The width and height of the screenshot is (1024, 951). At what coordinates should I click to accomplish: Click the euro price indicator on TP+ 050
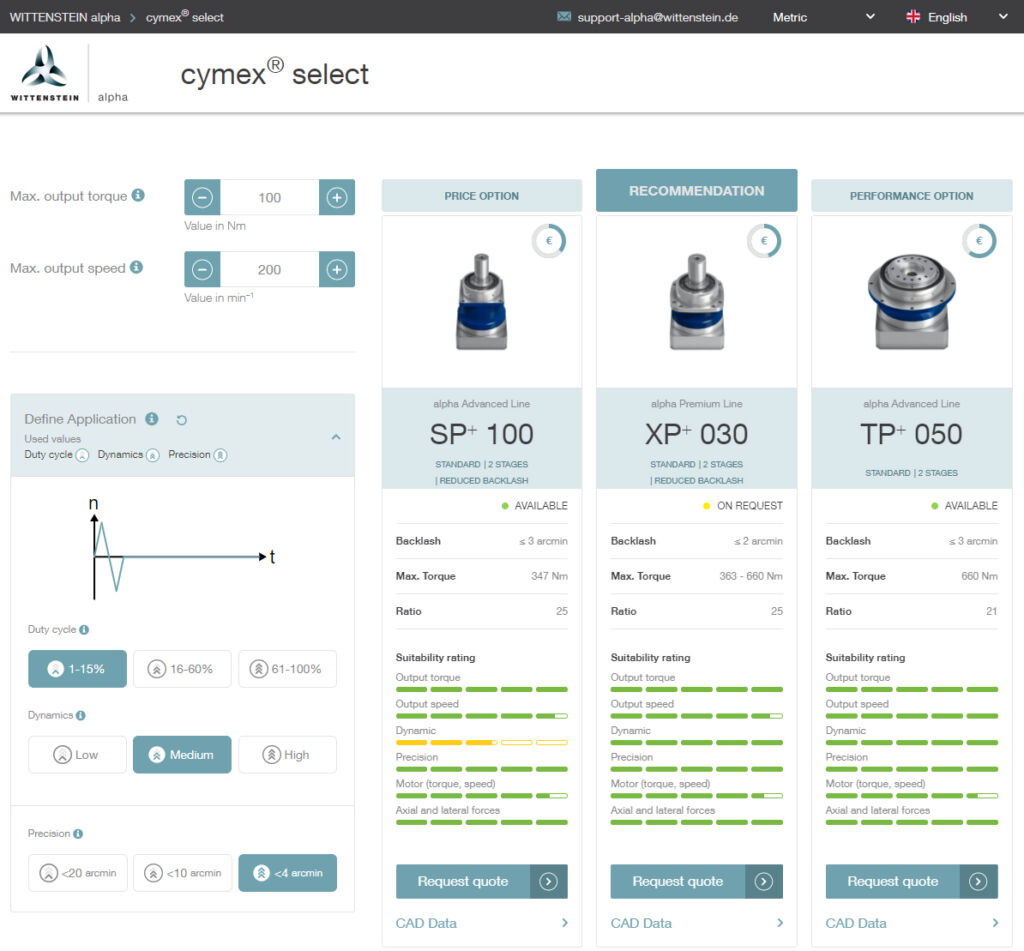click(x=979, y=241)
